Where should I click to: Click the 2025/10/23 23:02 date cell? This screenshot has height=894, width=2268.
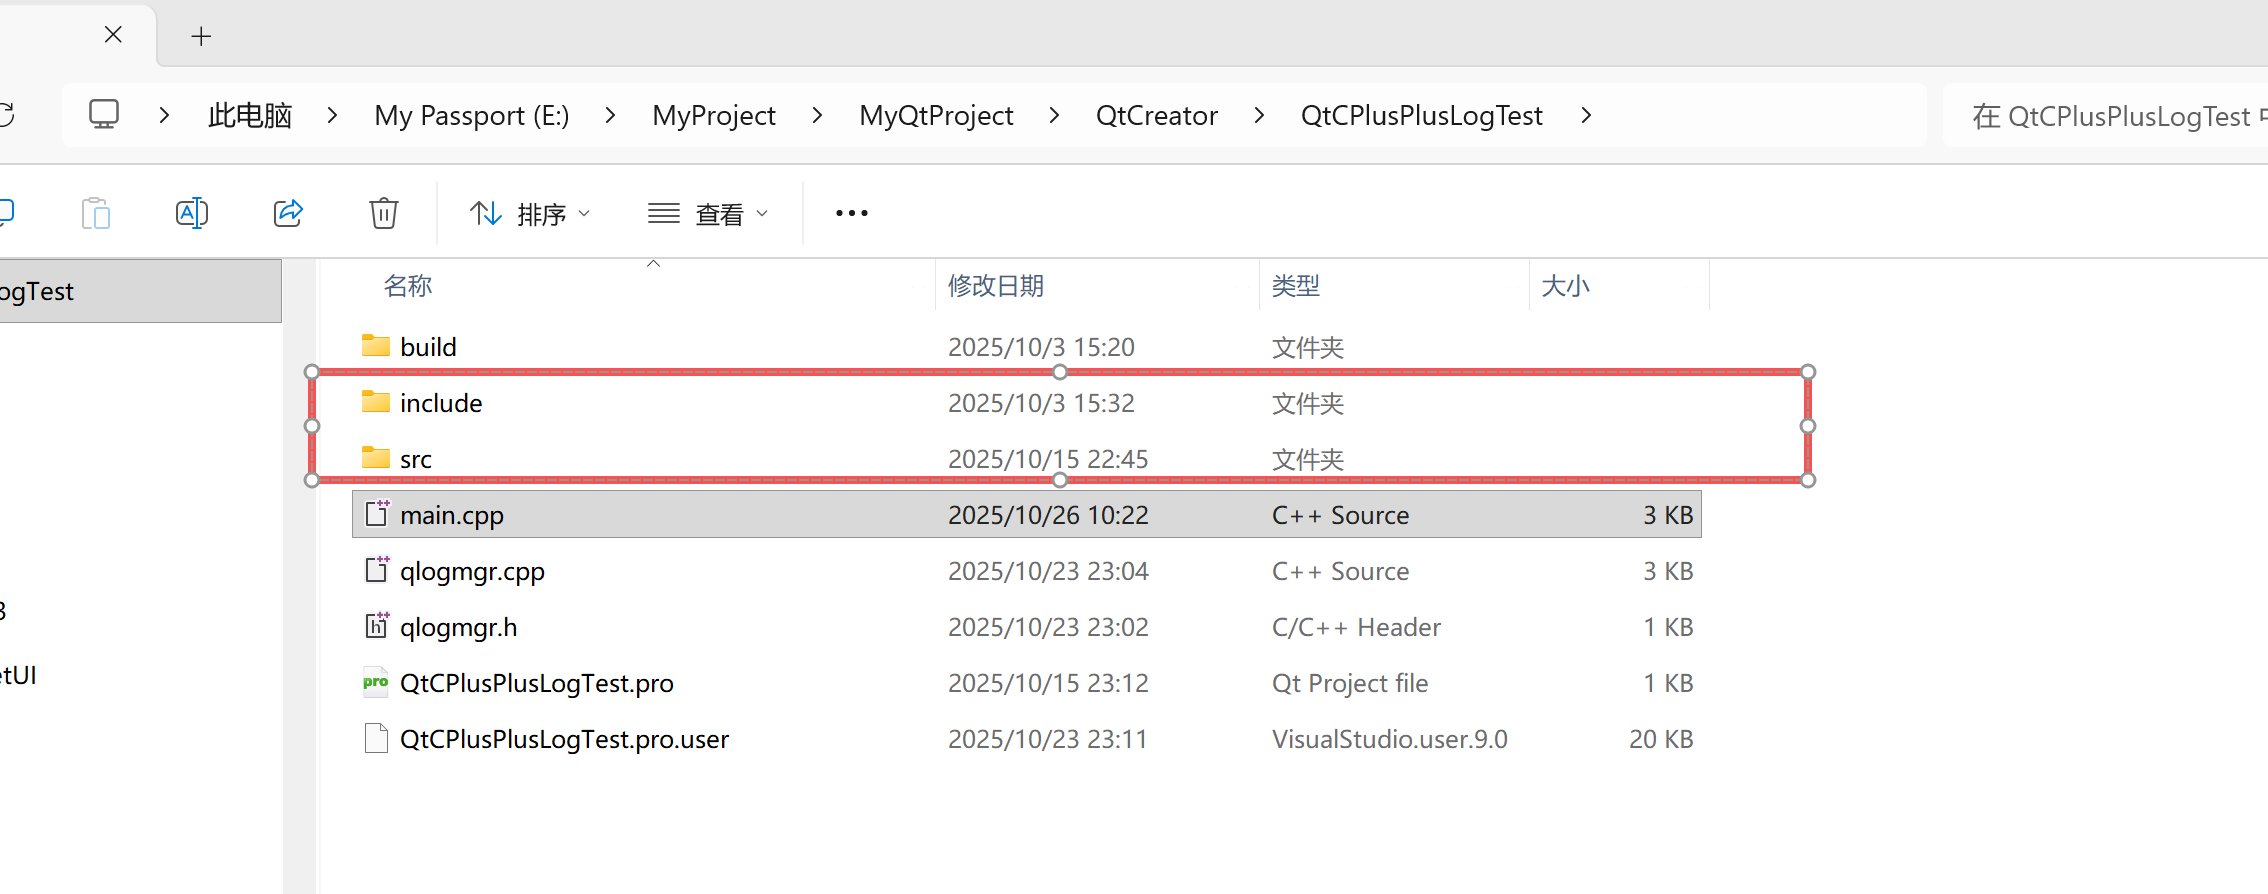coord(1048,627)
